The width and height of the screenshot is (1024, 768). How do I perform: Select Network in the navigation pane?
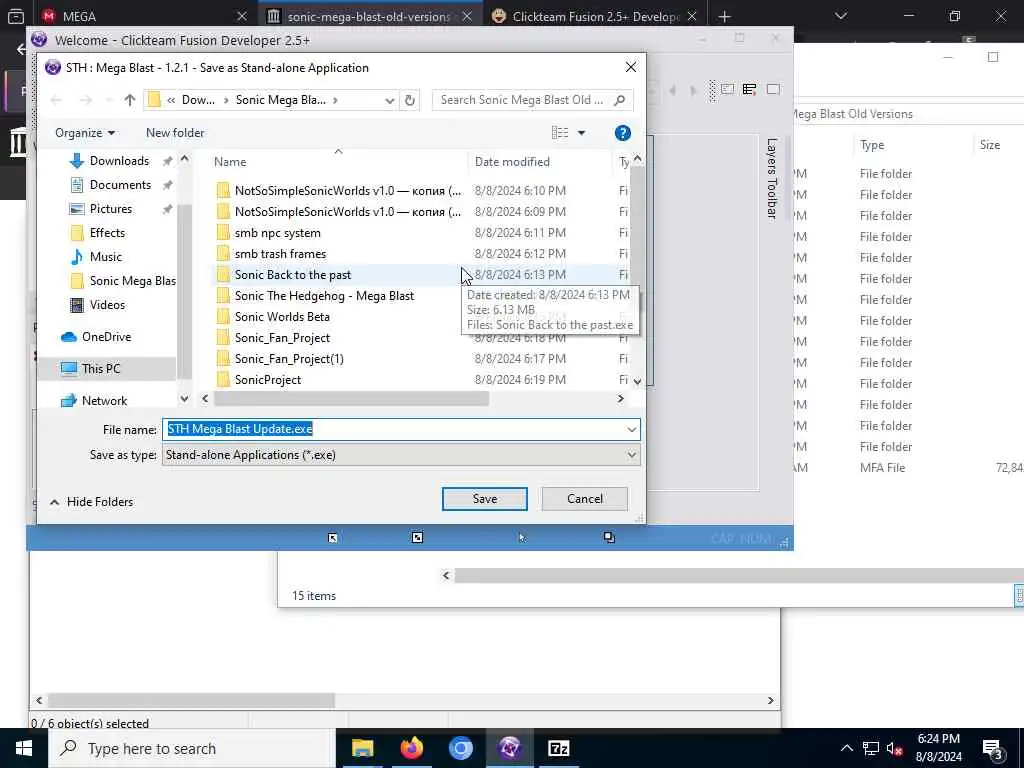pyautogui.click(x=104, y=401)
